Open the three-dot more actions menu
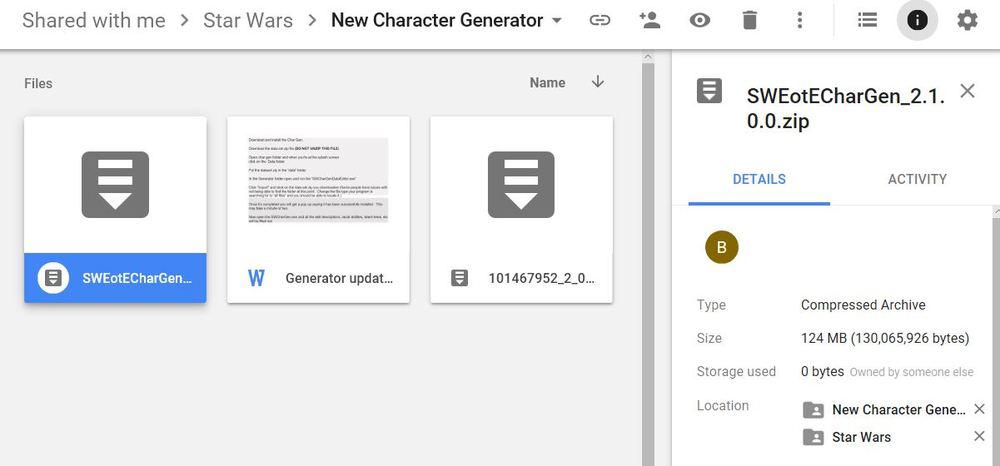Screen dimensions: 1000x466 click(x=799, y=21)
